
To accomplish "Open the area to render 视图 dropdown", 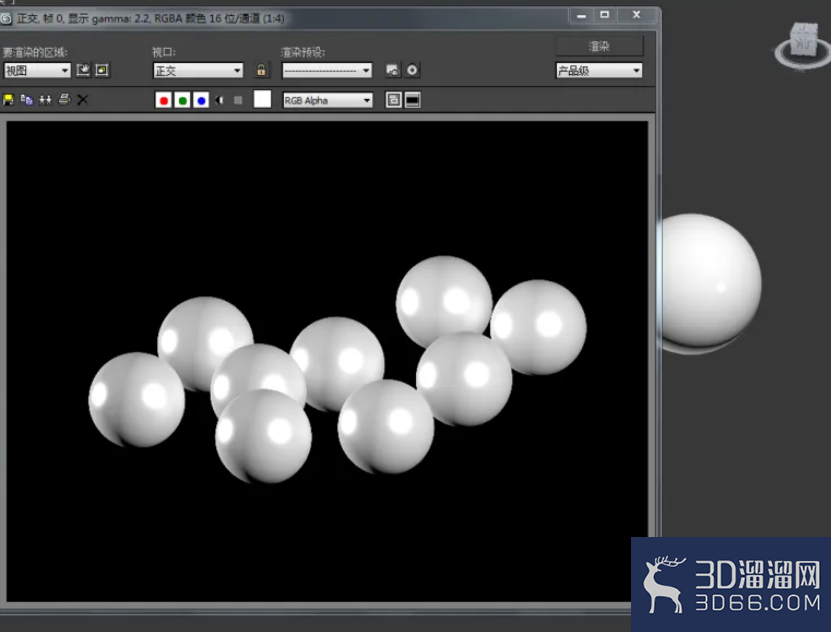I will coord(37,70).
